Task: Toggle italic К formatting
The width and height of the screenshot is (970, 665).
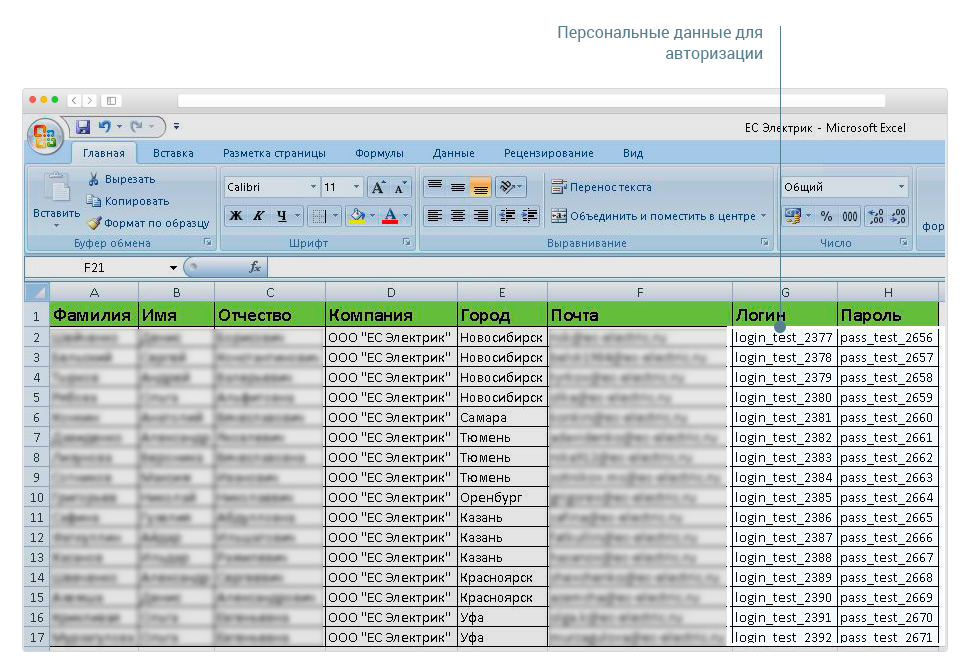Action: (x=259, y=216)
